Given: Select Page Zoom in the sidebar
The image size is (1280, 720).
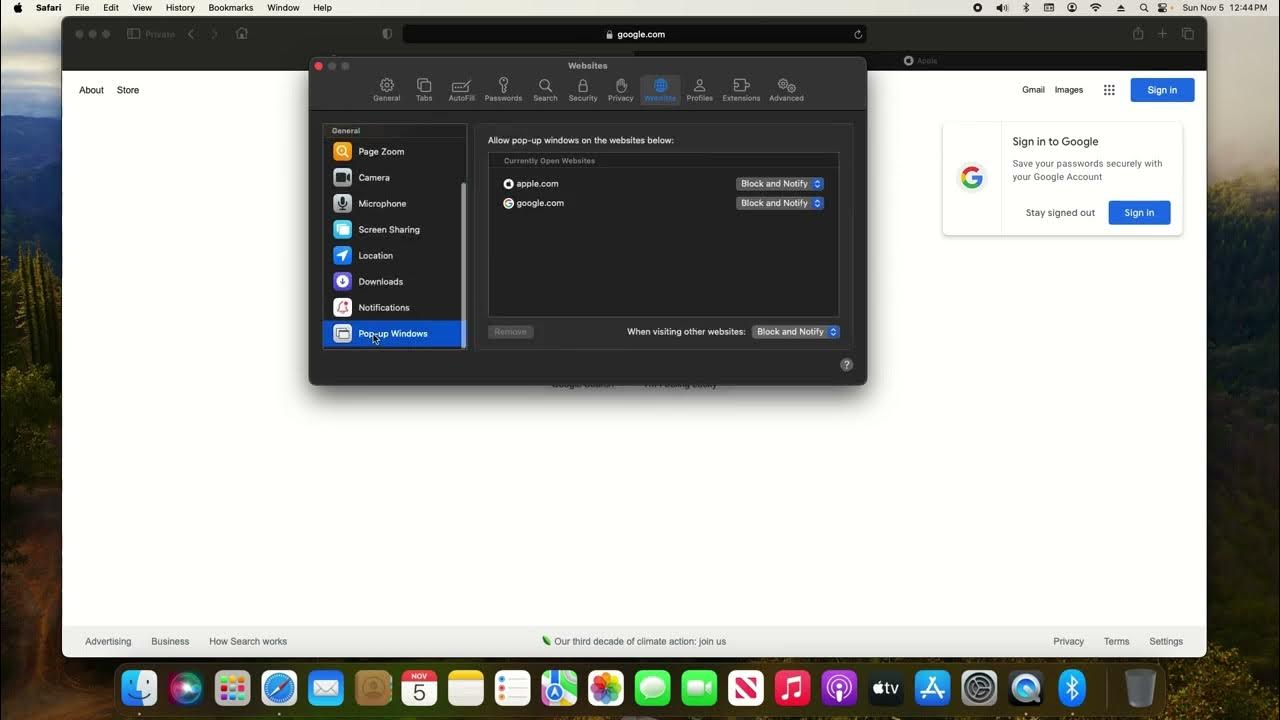Looking at the screenshot, I should [394, 151].
